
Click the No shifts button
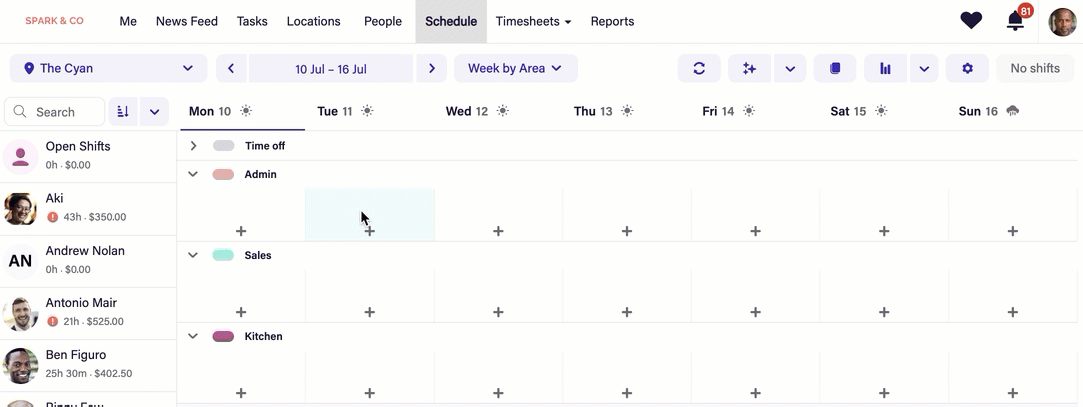[1035, 68]
